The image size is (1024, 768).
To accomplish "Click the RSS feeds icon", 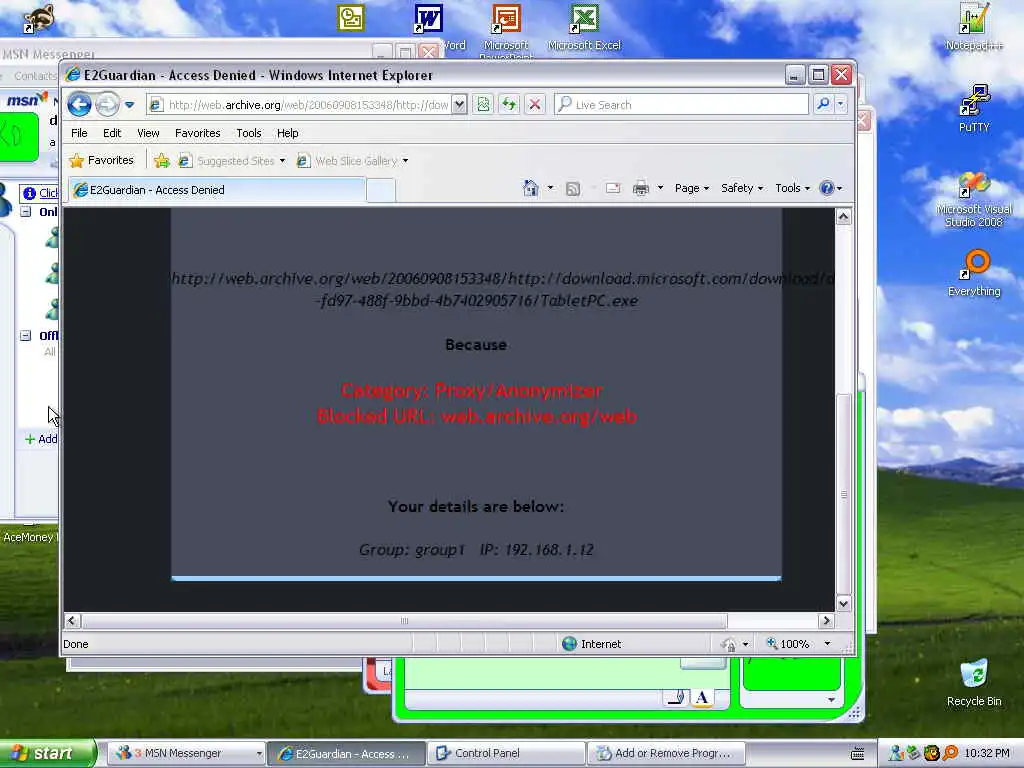I will (573, 189).
